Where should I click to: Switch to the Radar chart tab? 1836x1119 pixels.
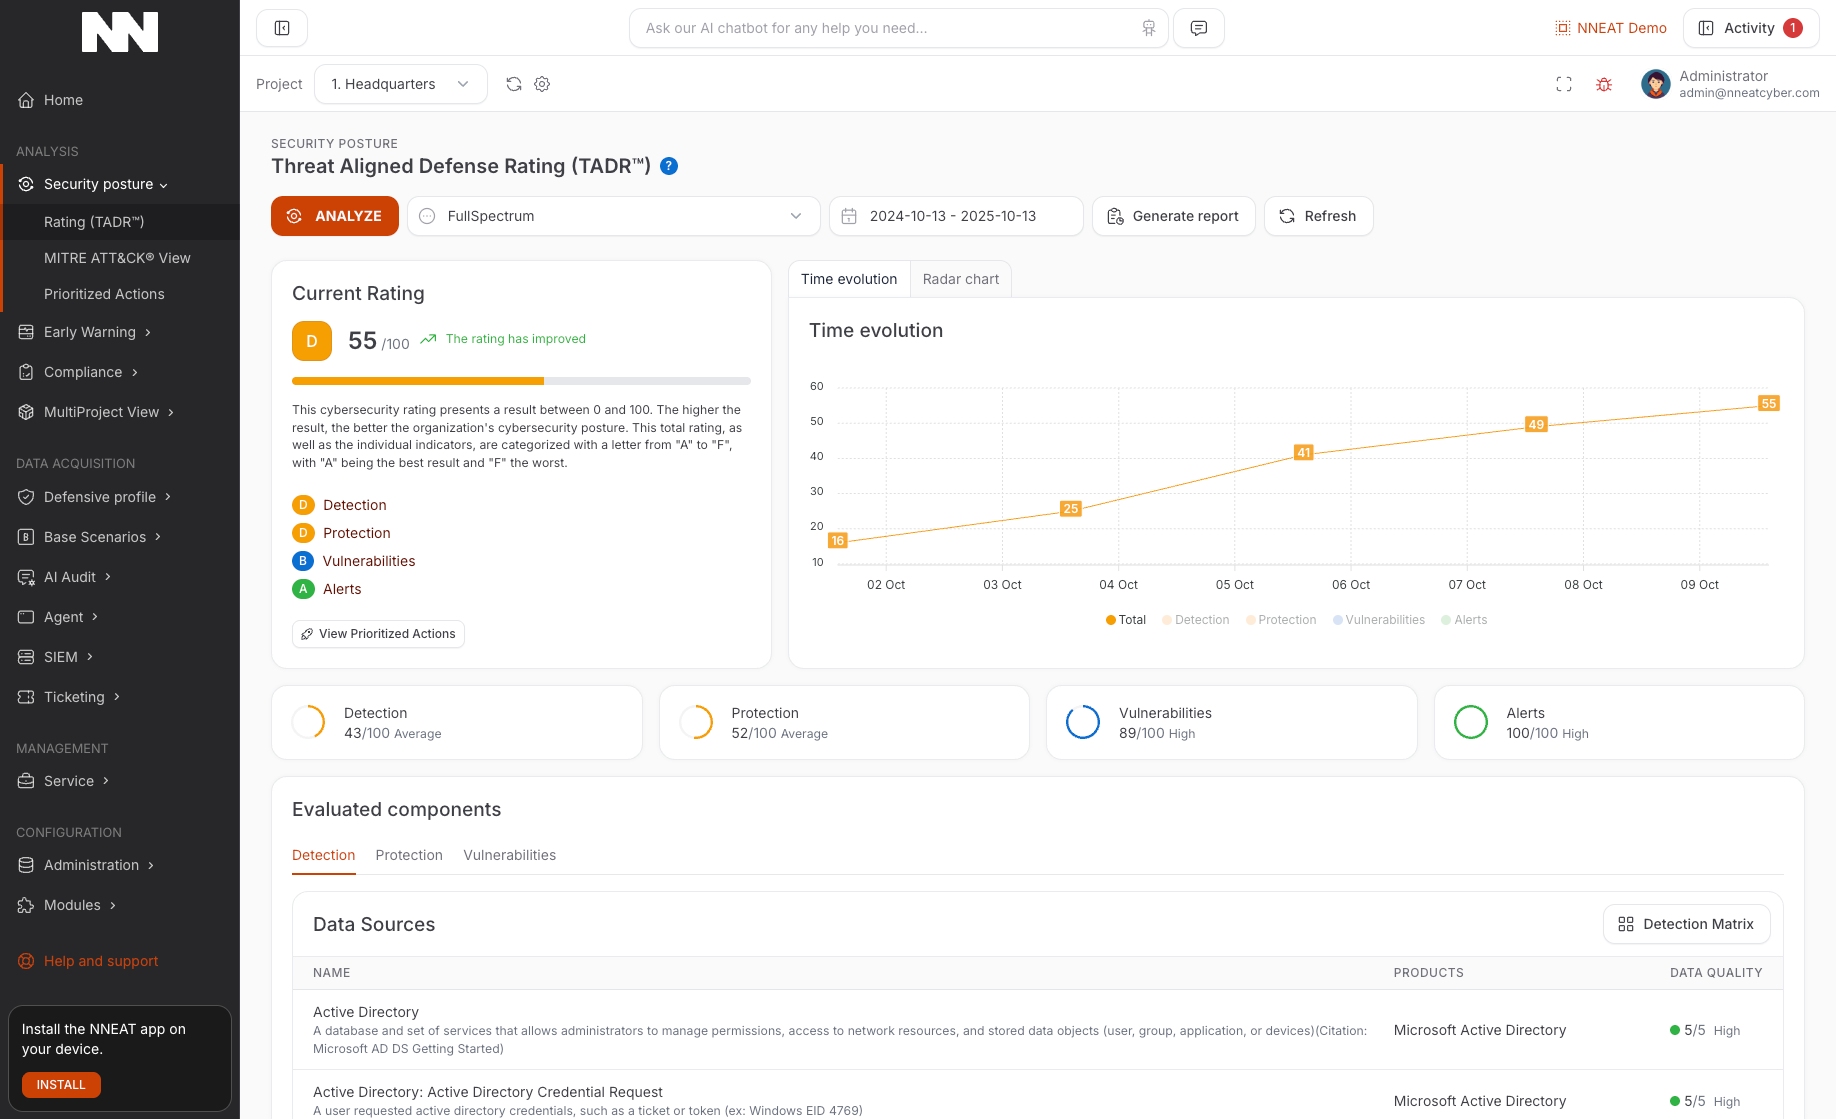pyautogui.click(x=960, y=279)
